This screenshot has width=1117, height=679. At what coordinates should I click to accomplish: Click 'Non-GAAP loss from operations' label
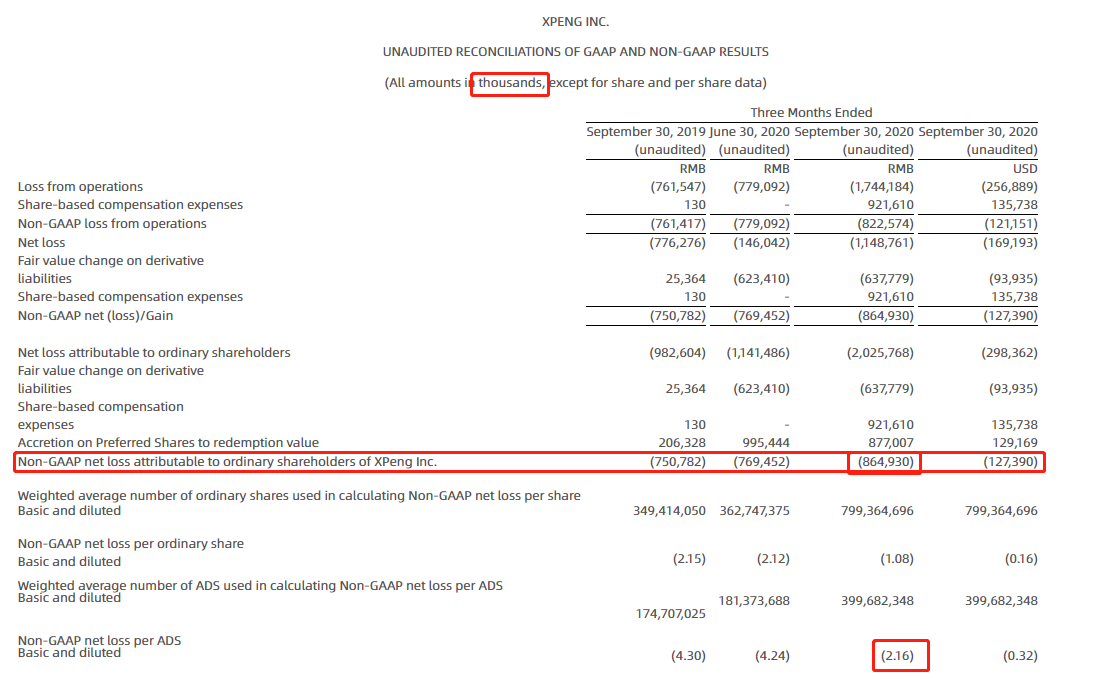pyautogui.click(x=112, y=224)
